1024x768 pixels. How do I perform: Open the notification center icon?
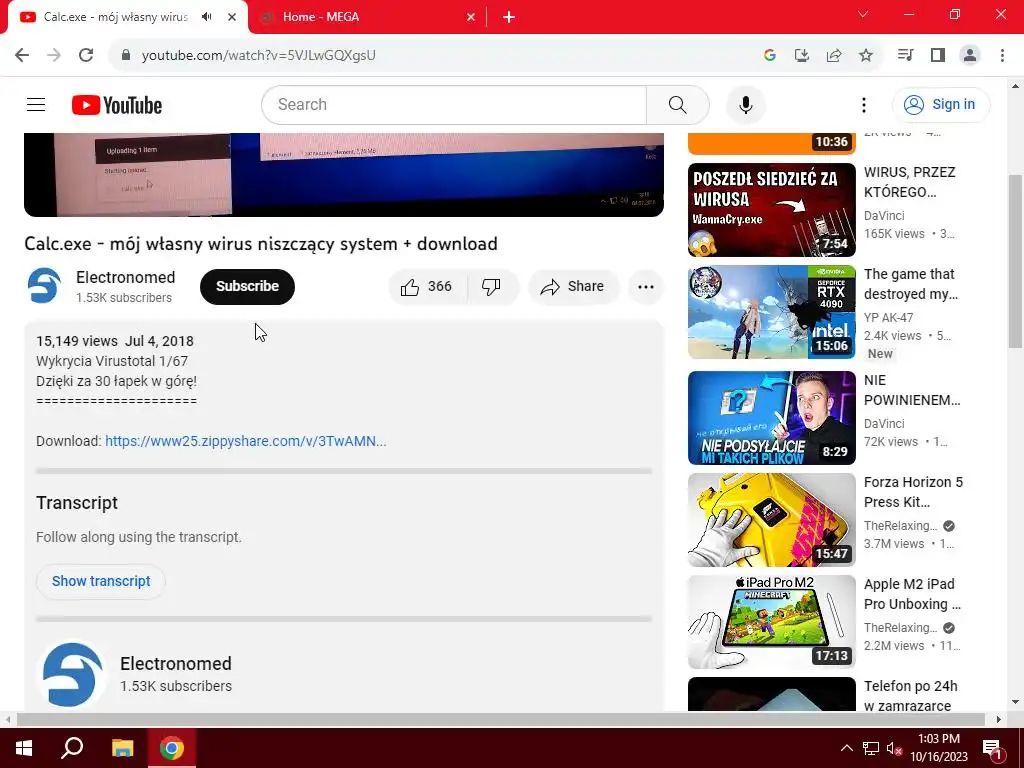tap(992, 748)
